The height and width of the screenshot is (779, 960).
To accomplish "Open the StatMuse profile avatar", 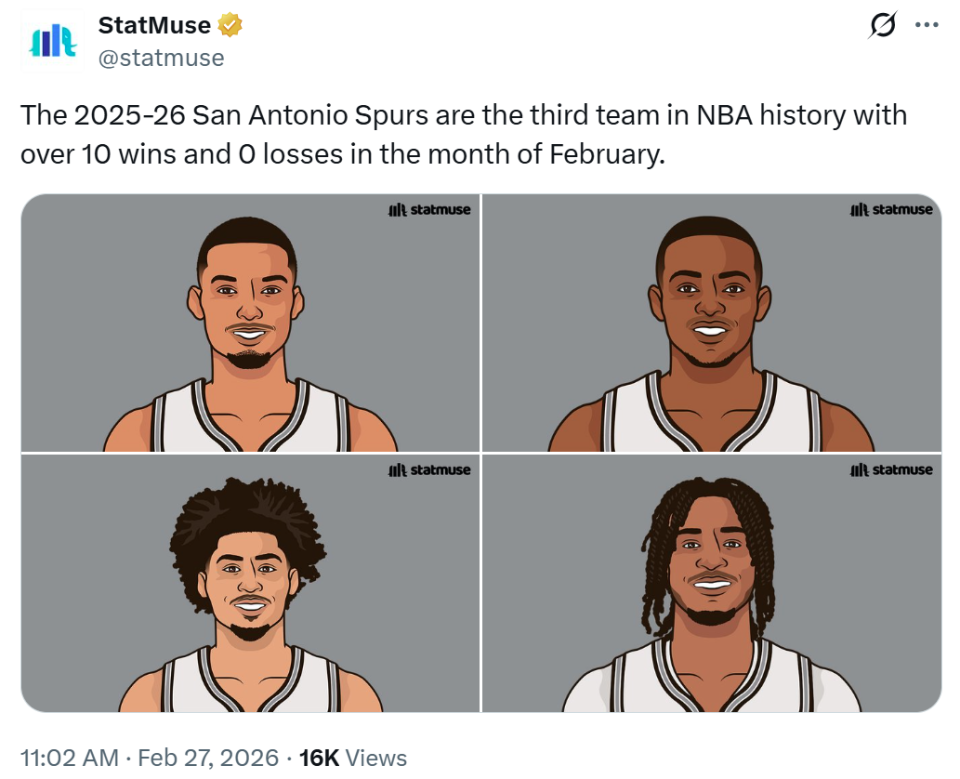I will pyautogui.click(x=49, y=42).
